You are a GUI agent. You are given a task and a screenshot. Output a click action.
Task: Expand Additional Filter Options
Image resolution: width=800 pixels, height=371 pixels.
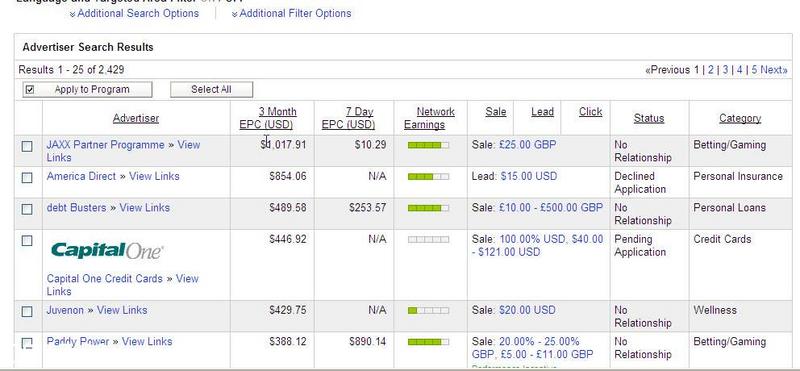click(x=291, y=14)
